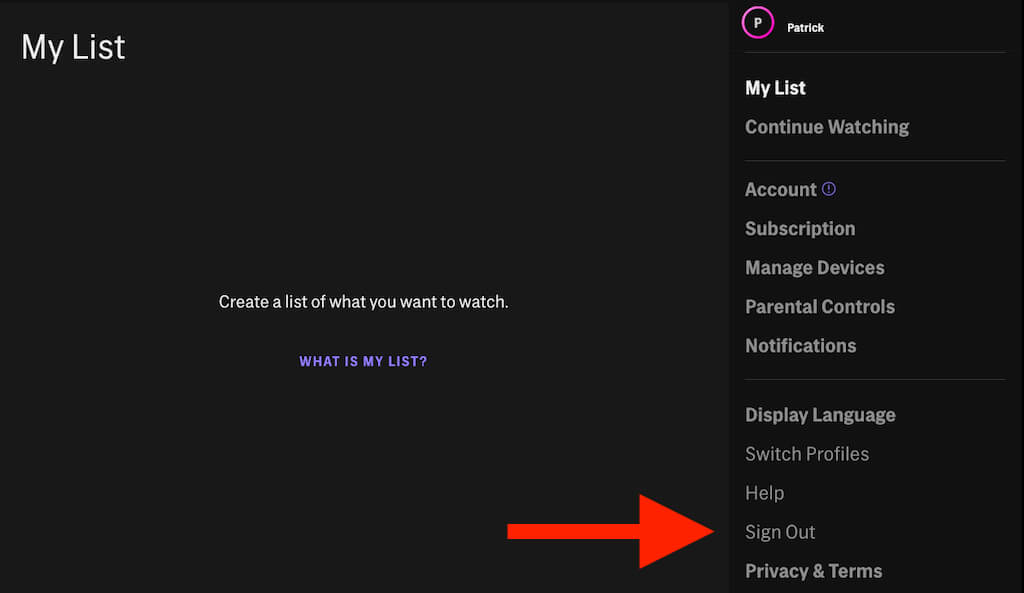Click Switch Profiles

806,454
